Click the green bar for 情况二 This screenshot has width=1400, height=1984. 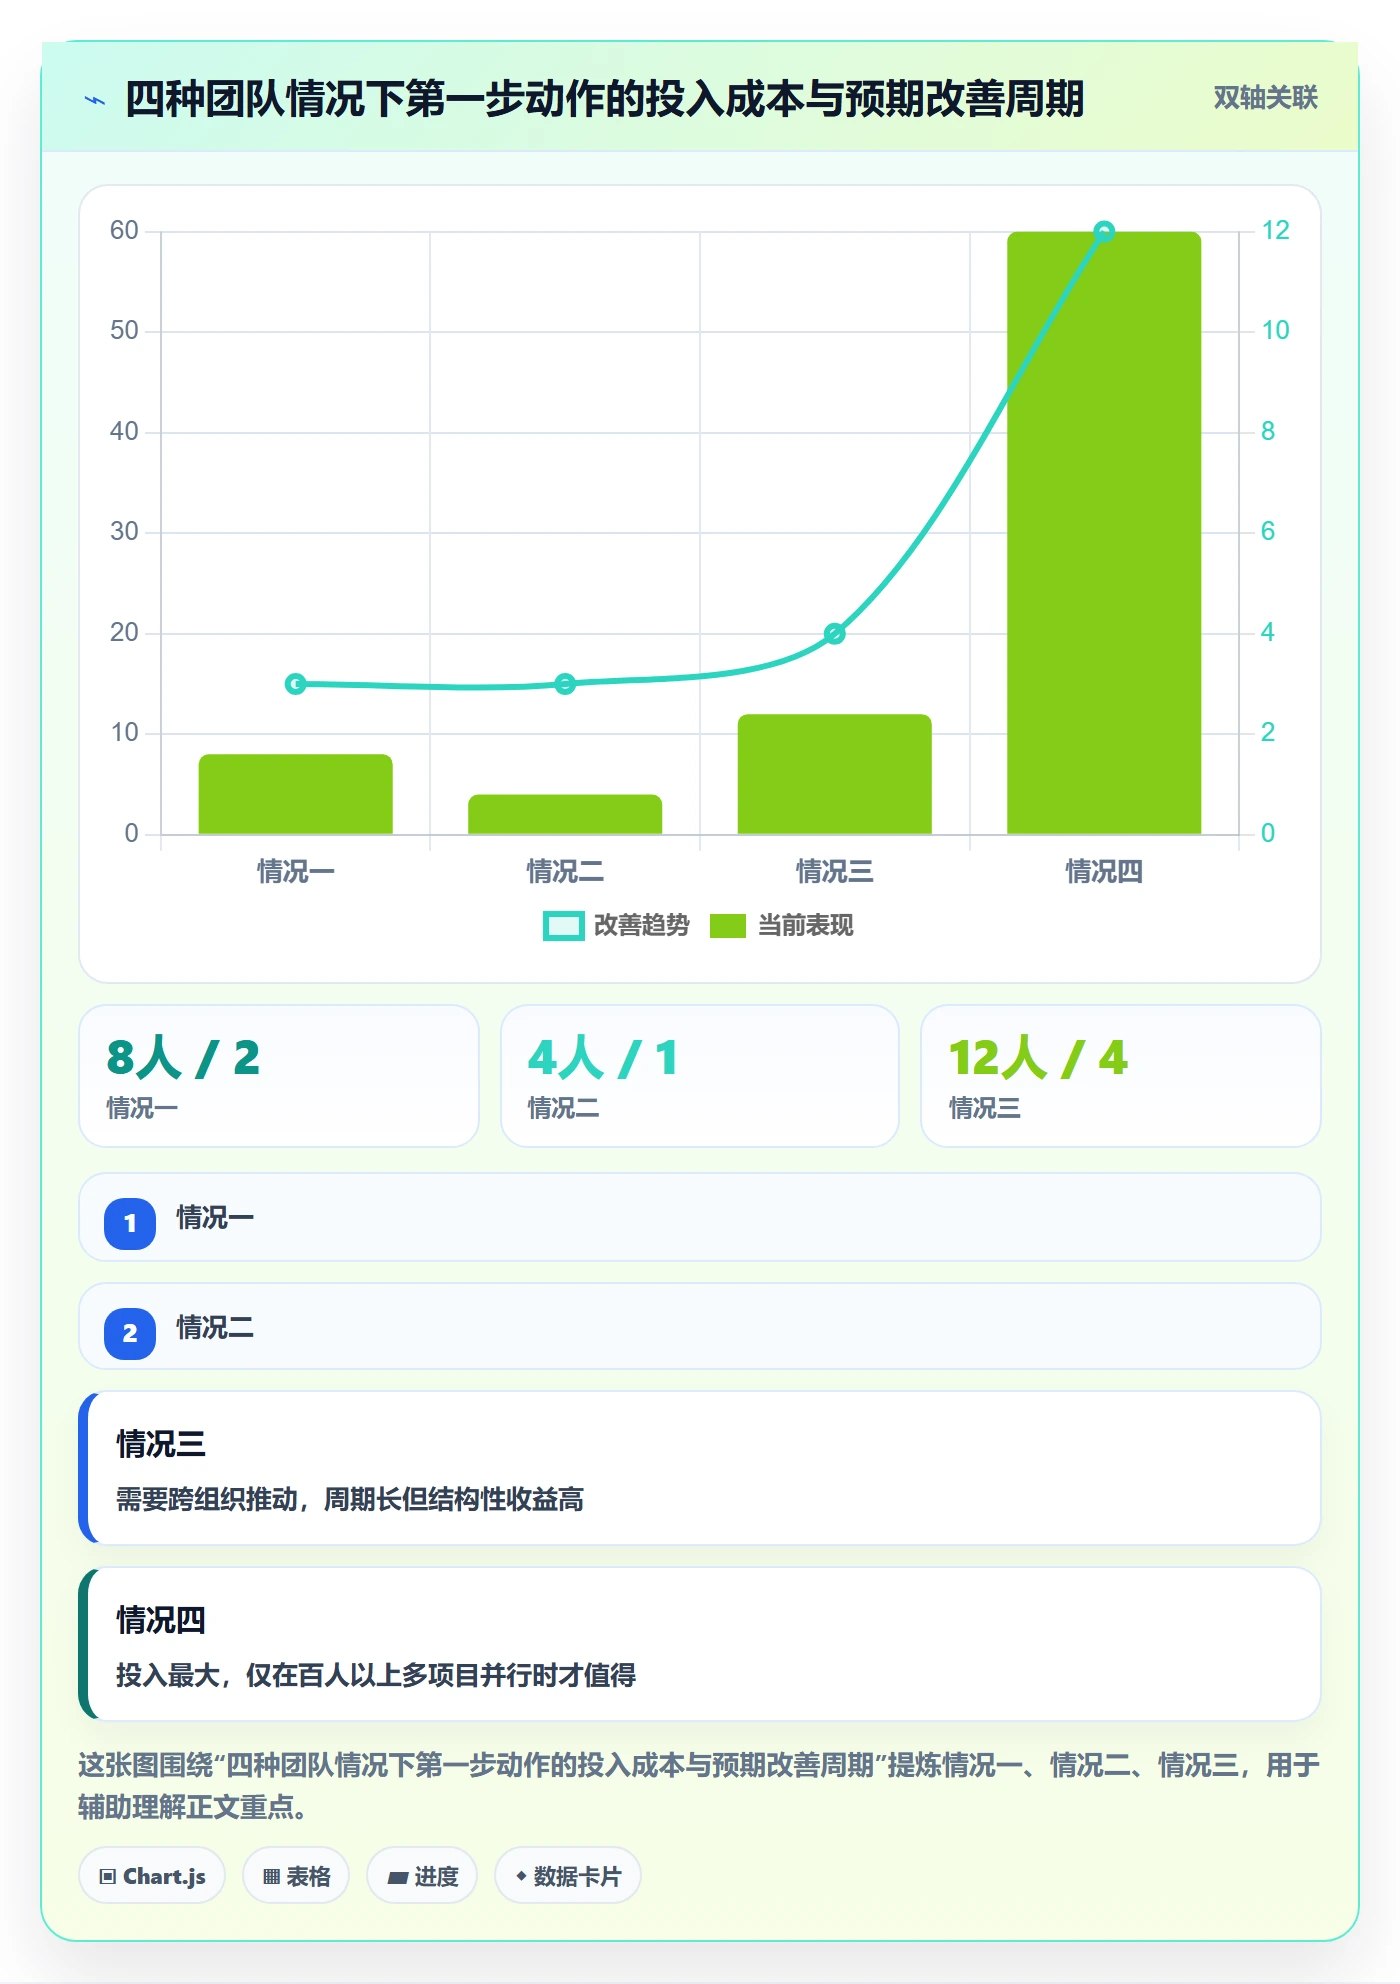click(x=565, y=814)
